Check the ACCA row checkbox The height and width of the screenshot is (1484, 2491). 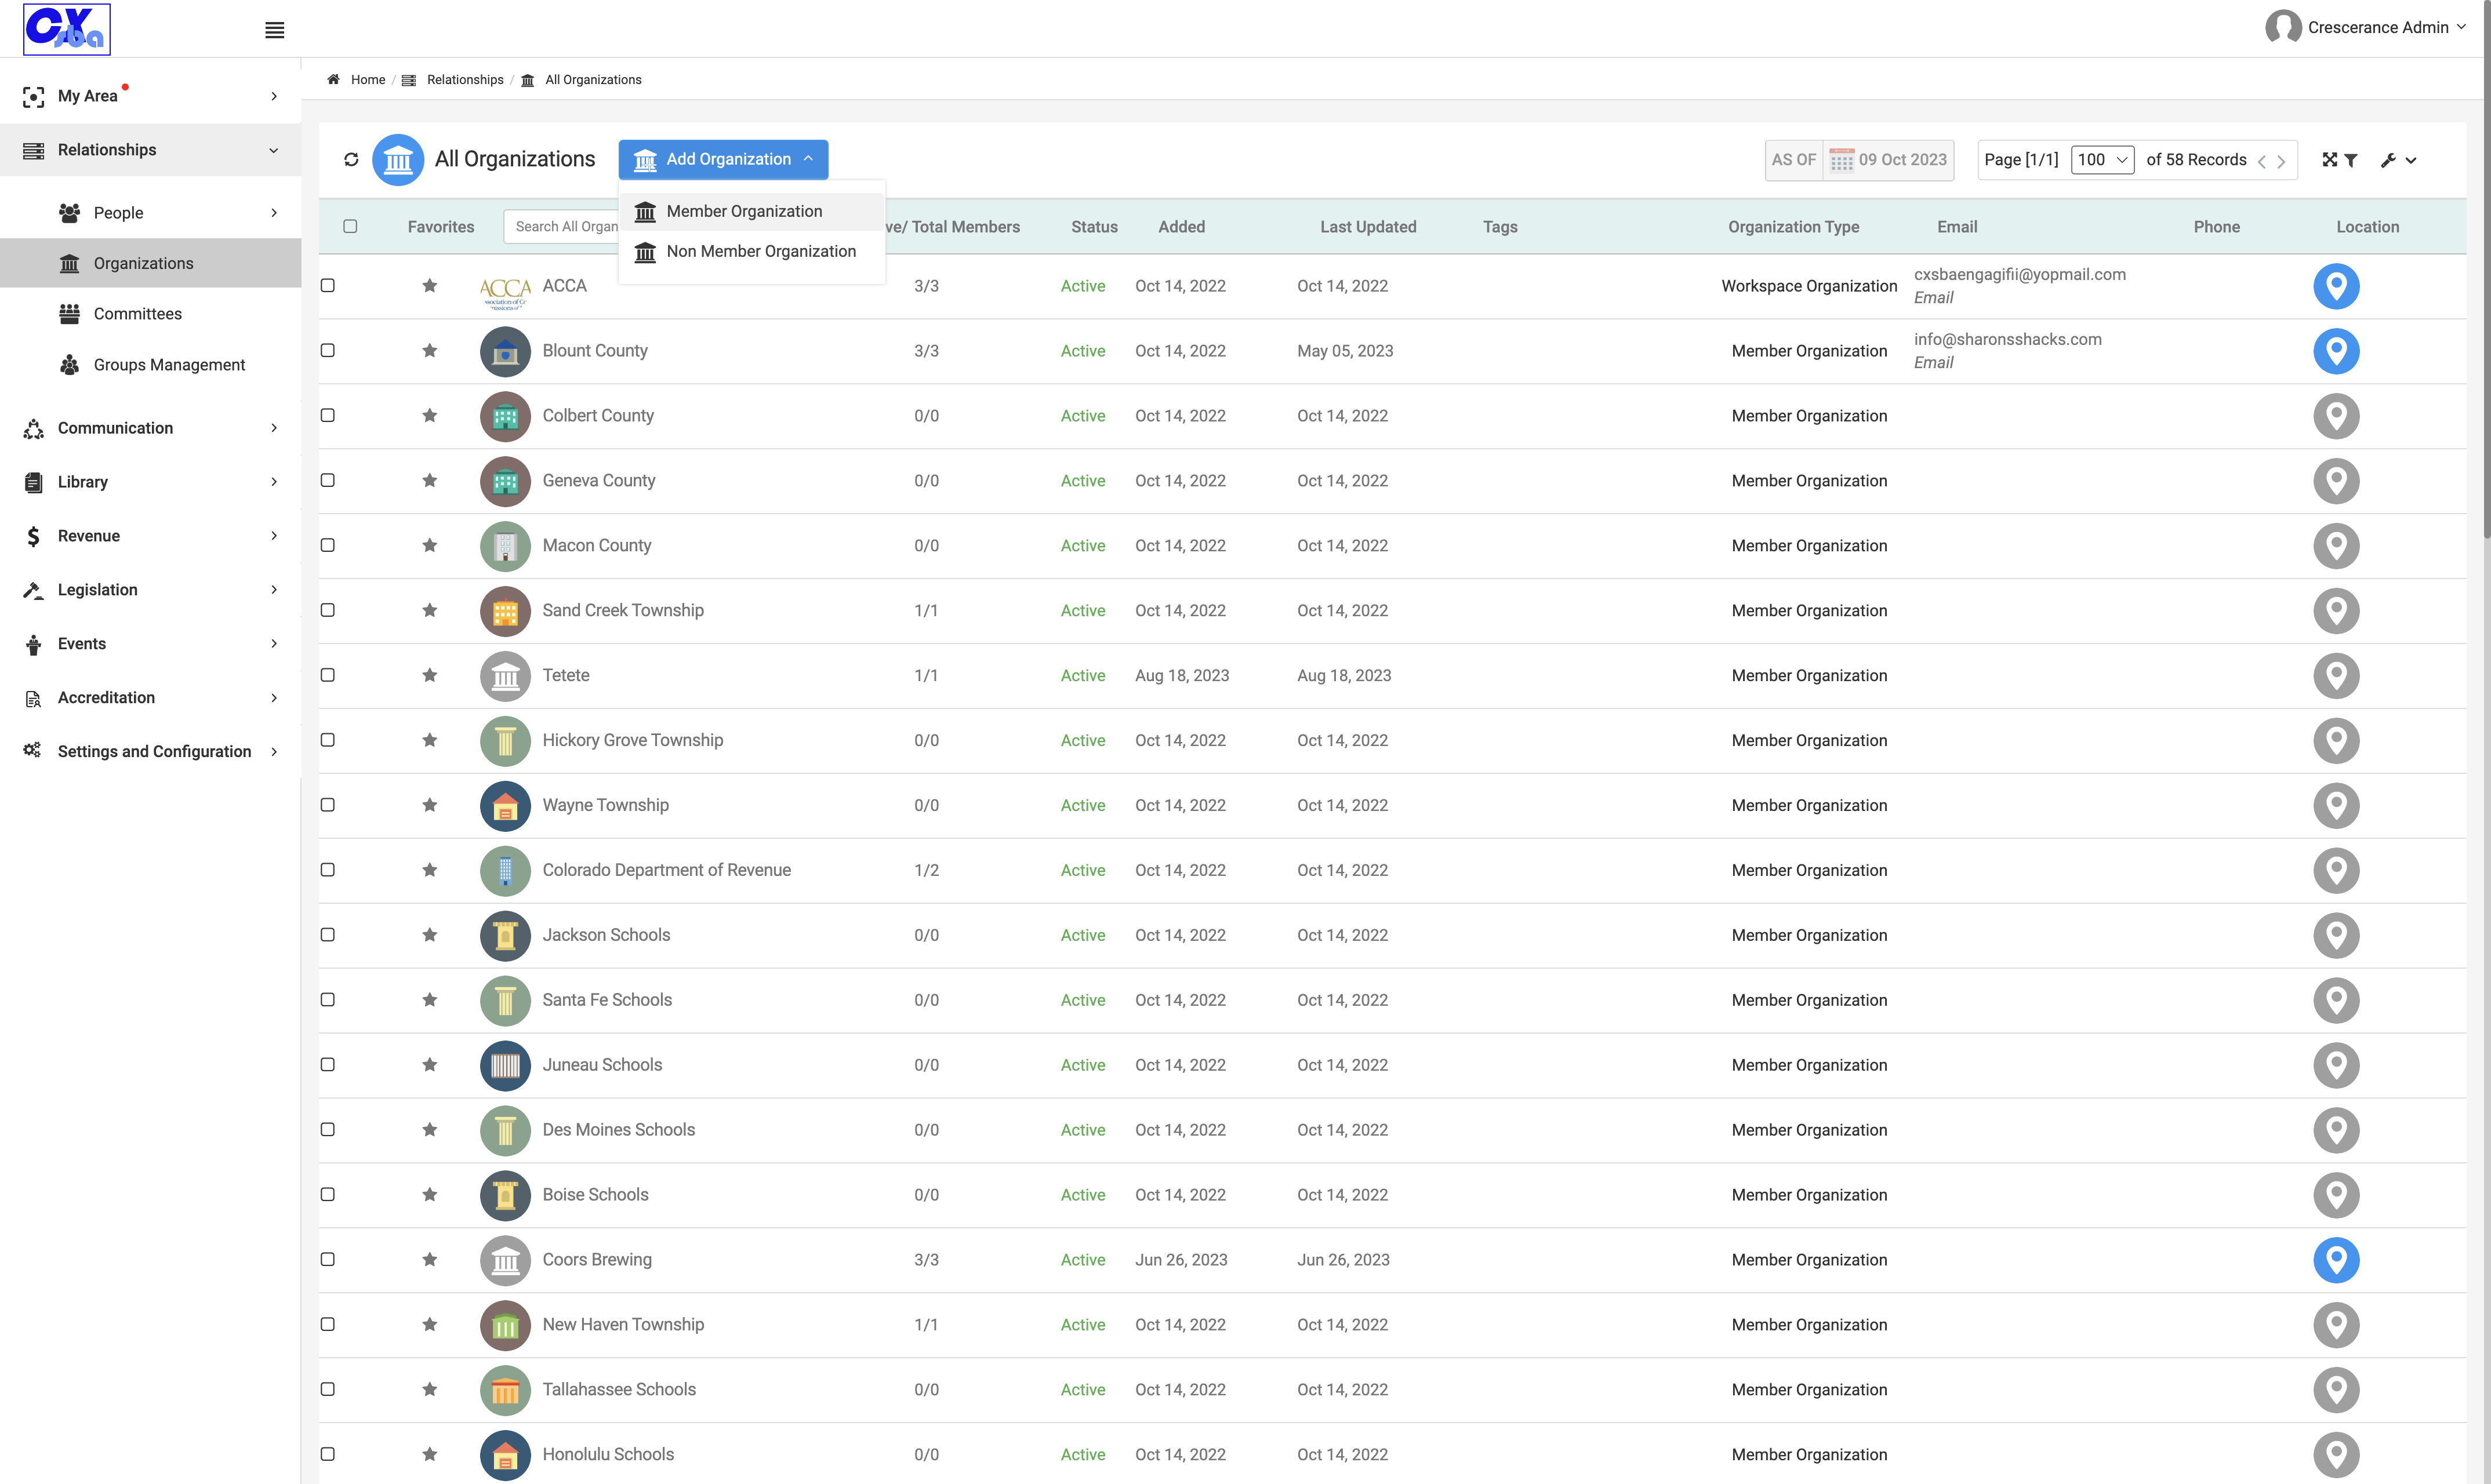click(327, 285)
